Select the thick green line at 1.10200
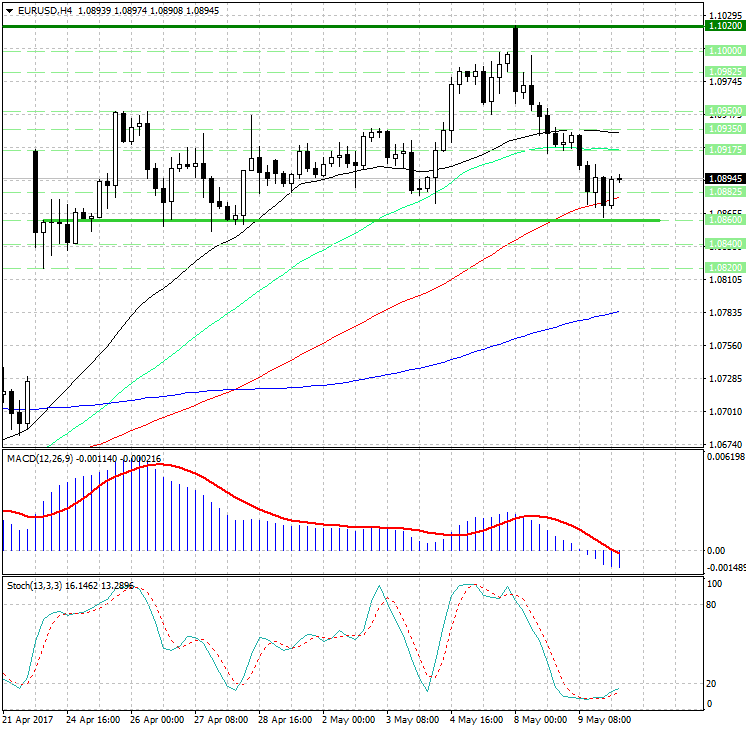This screenshot has width=746, height=731. pos(300,27)
